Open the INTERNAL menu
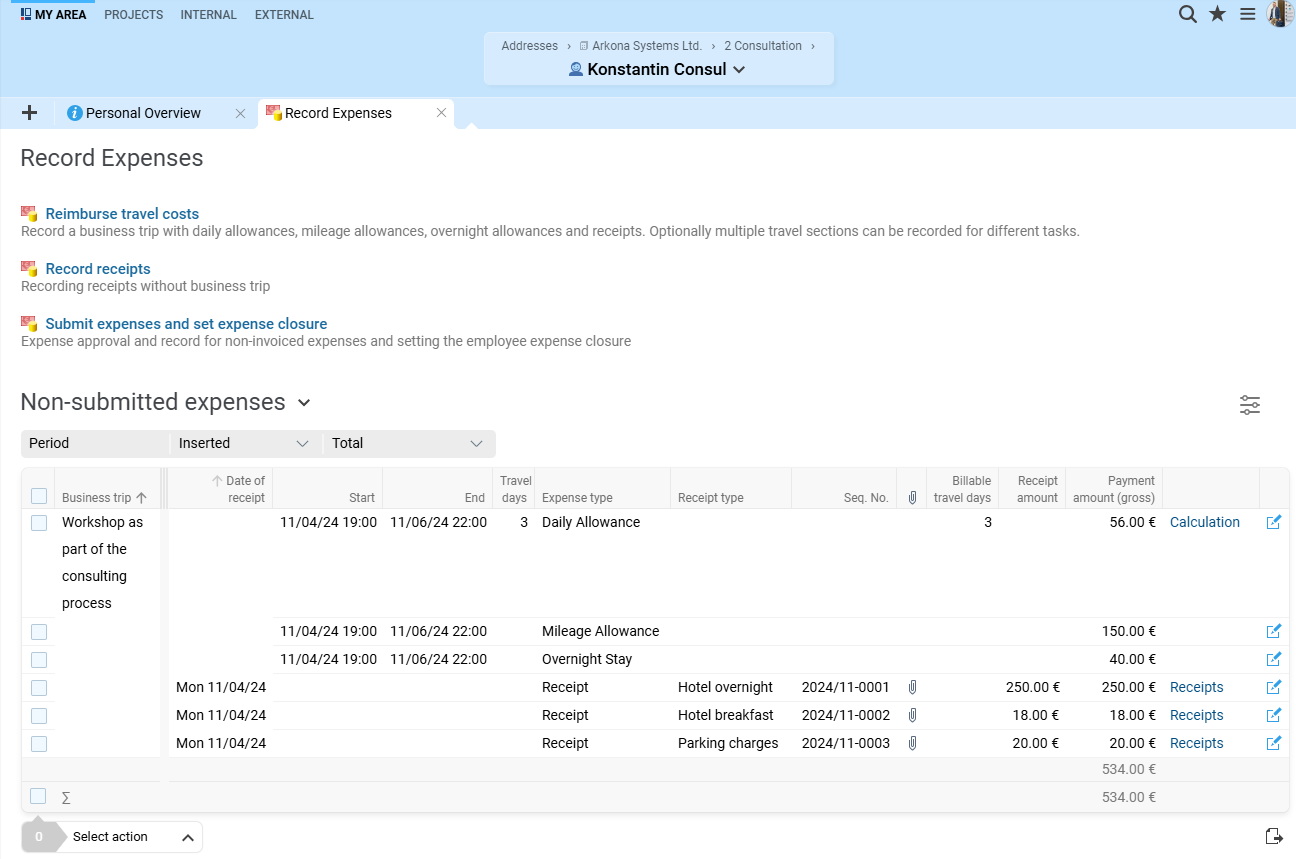1296x859 pixels. pyautogui.click(x=209, y=15)
